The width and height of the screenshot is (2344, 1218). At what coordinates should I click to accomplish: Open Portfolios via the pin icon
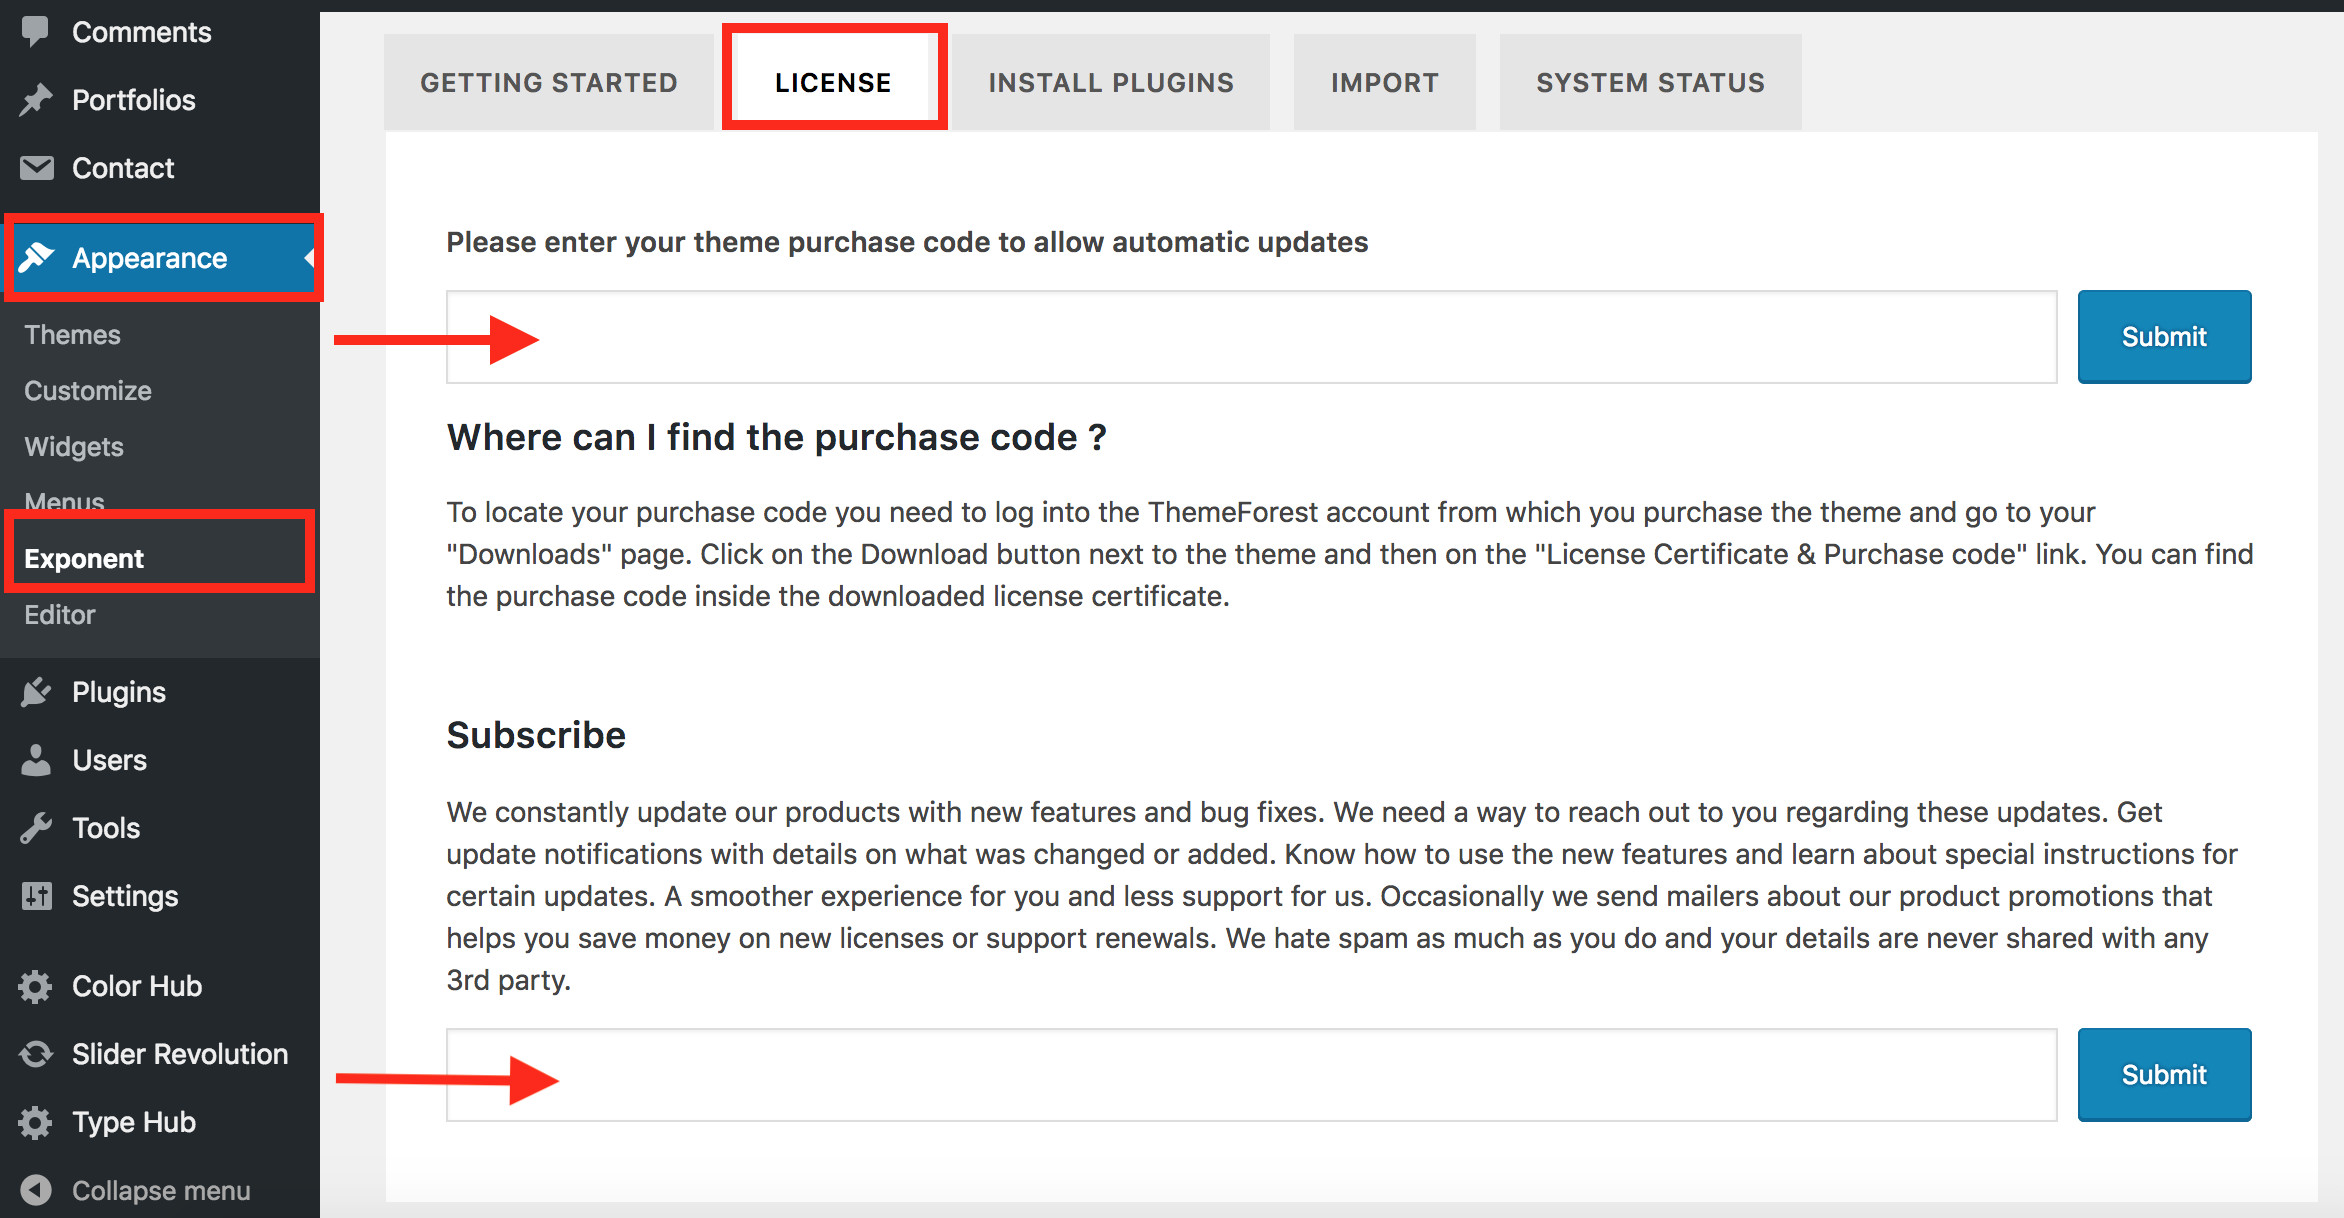click(36, 99)
